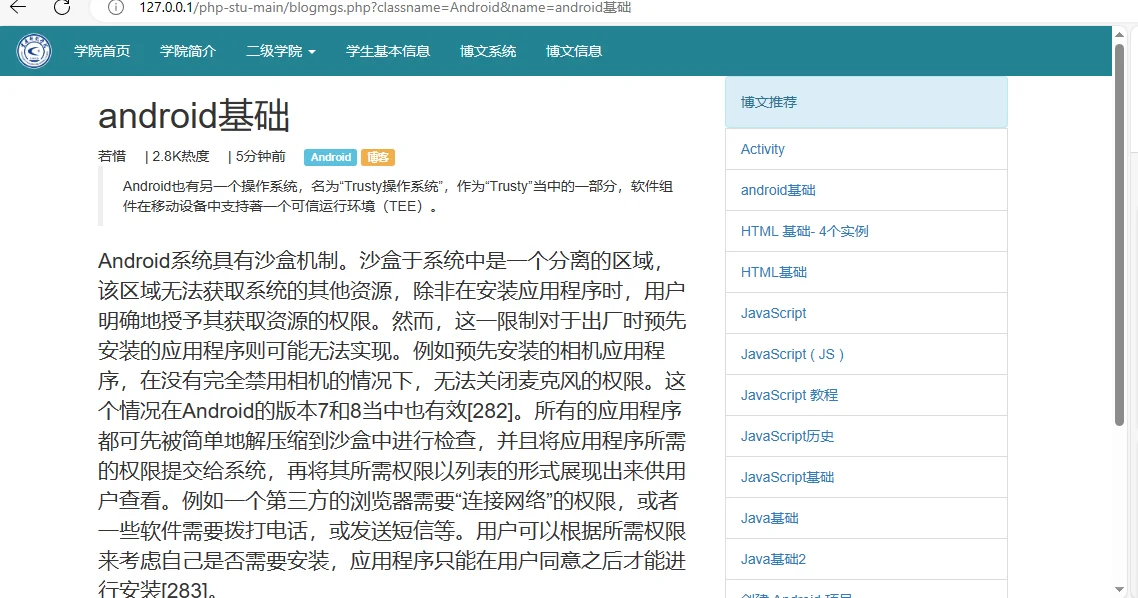1138x598 pixels.
Task: Select 学院简介 from the navbar
Action: click(x=188, y=51)
